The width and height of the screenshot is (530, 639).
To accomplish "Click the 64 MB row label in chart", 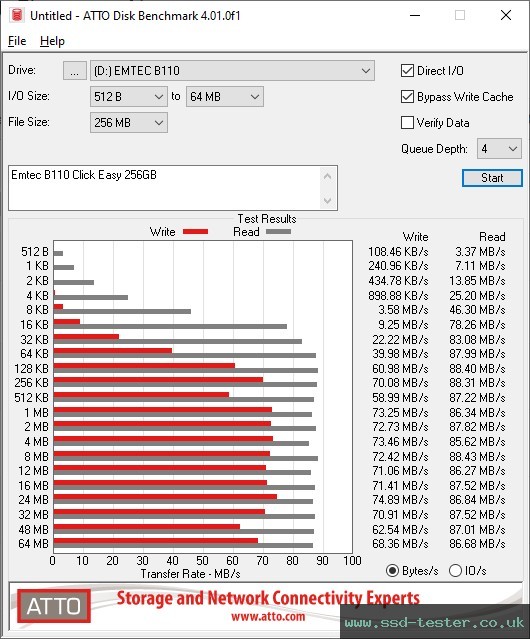I will (33, 544).
